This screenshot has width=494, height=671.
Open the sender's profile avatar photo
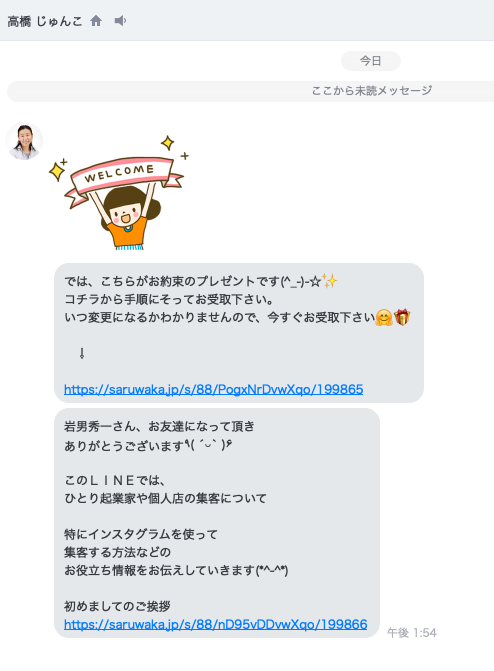coord(24,141)
